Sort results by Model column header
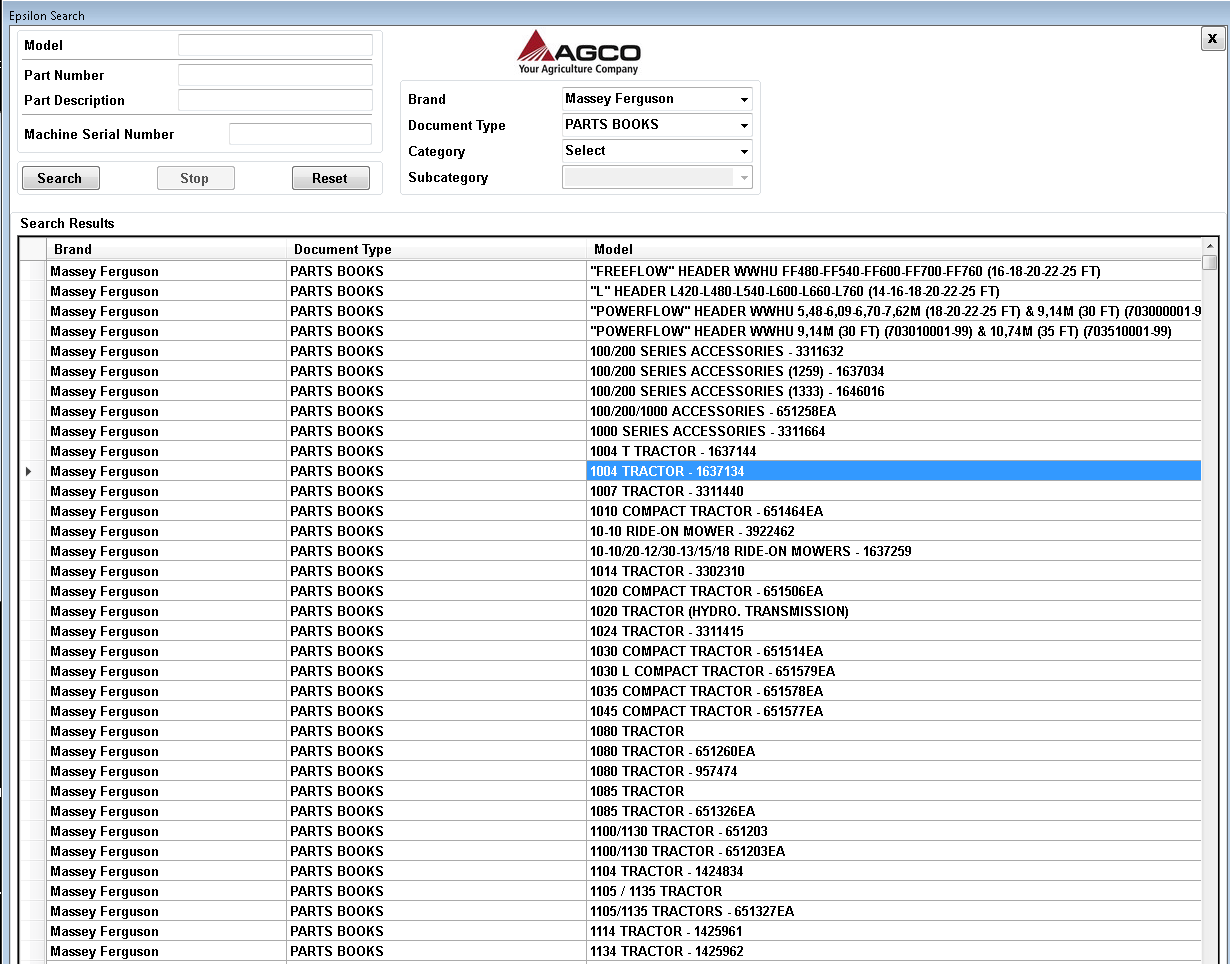This screenshot has width=1230, height=964. click(x=893, y=250)
